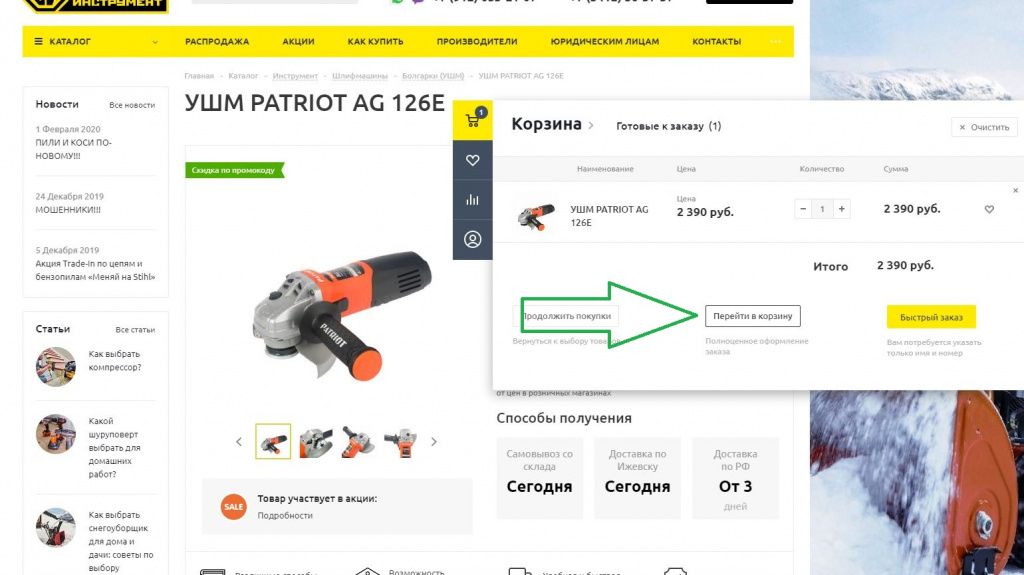Show previous product thumbnail with left arrow

pyautogui.click(x=239, y=442)
